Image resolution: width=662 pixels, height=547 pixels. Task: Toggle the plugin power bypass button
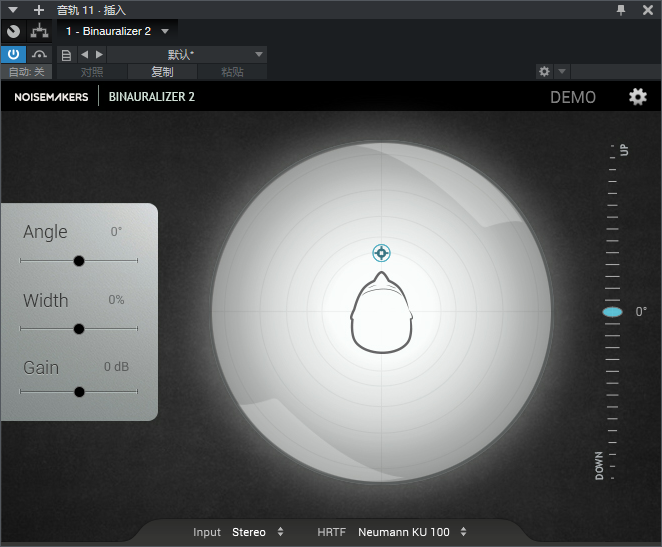click(x=14, y=54)
